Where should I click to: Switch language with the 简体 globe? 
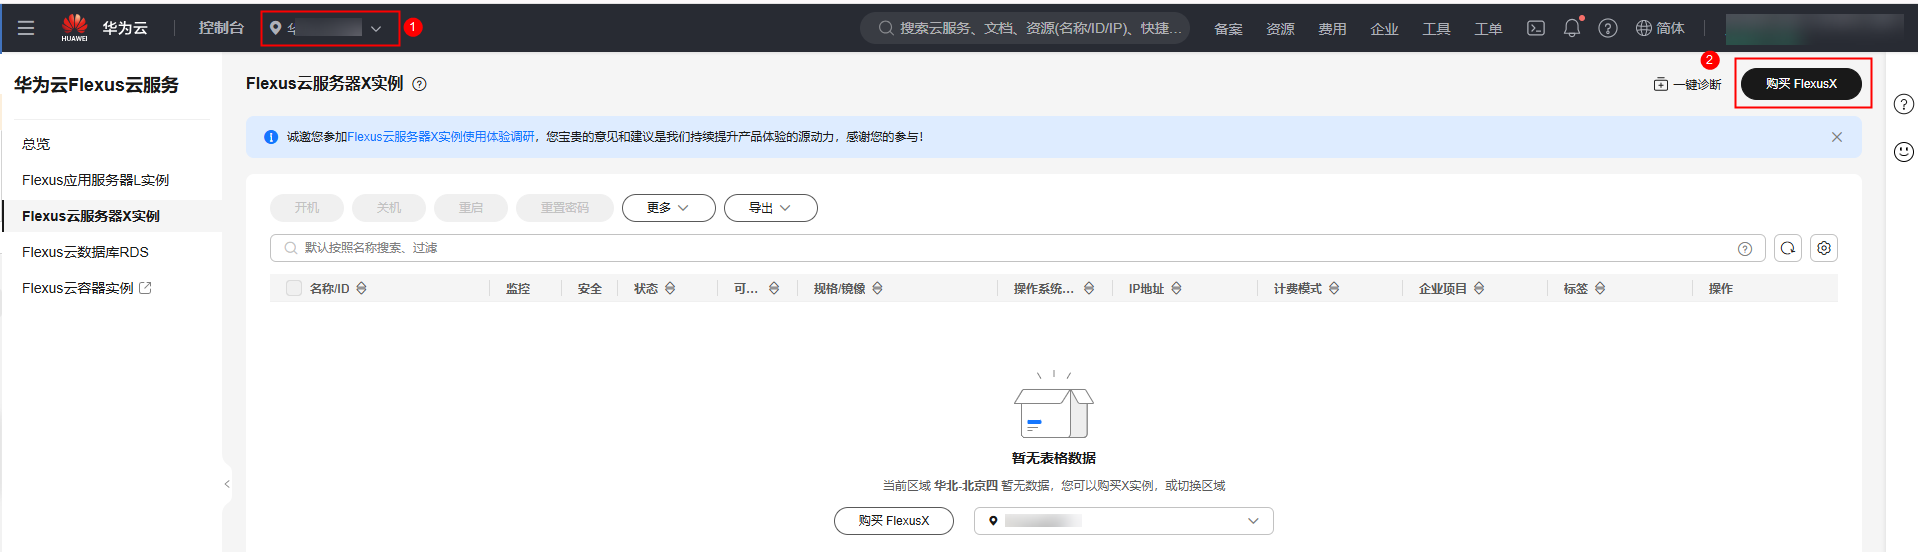click(x=1660, y=28)
